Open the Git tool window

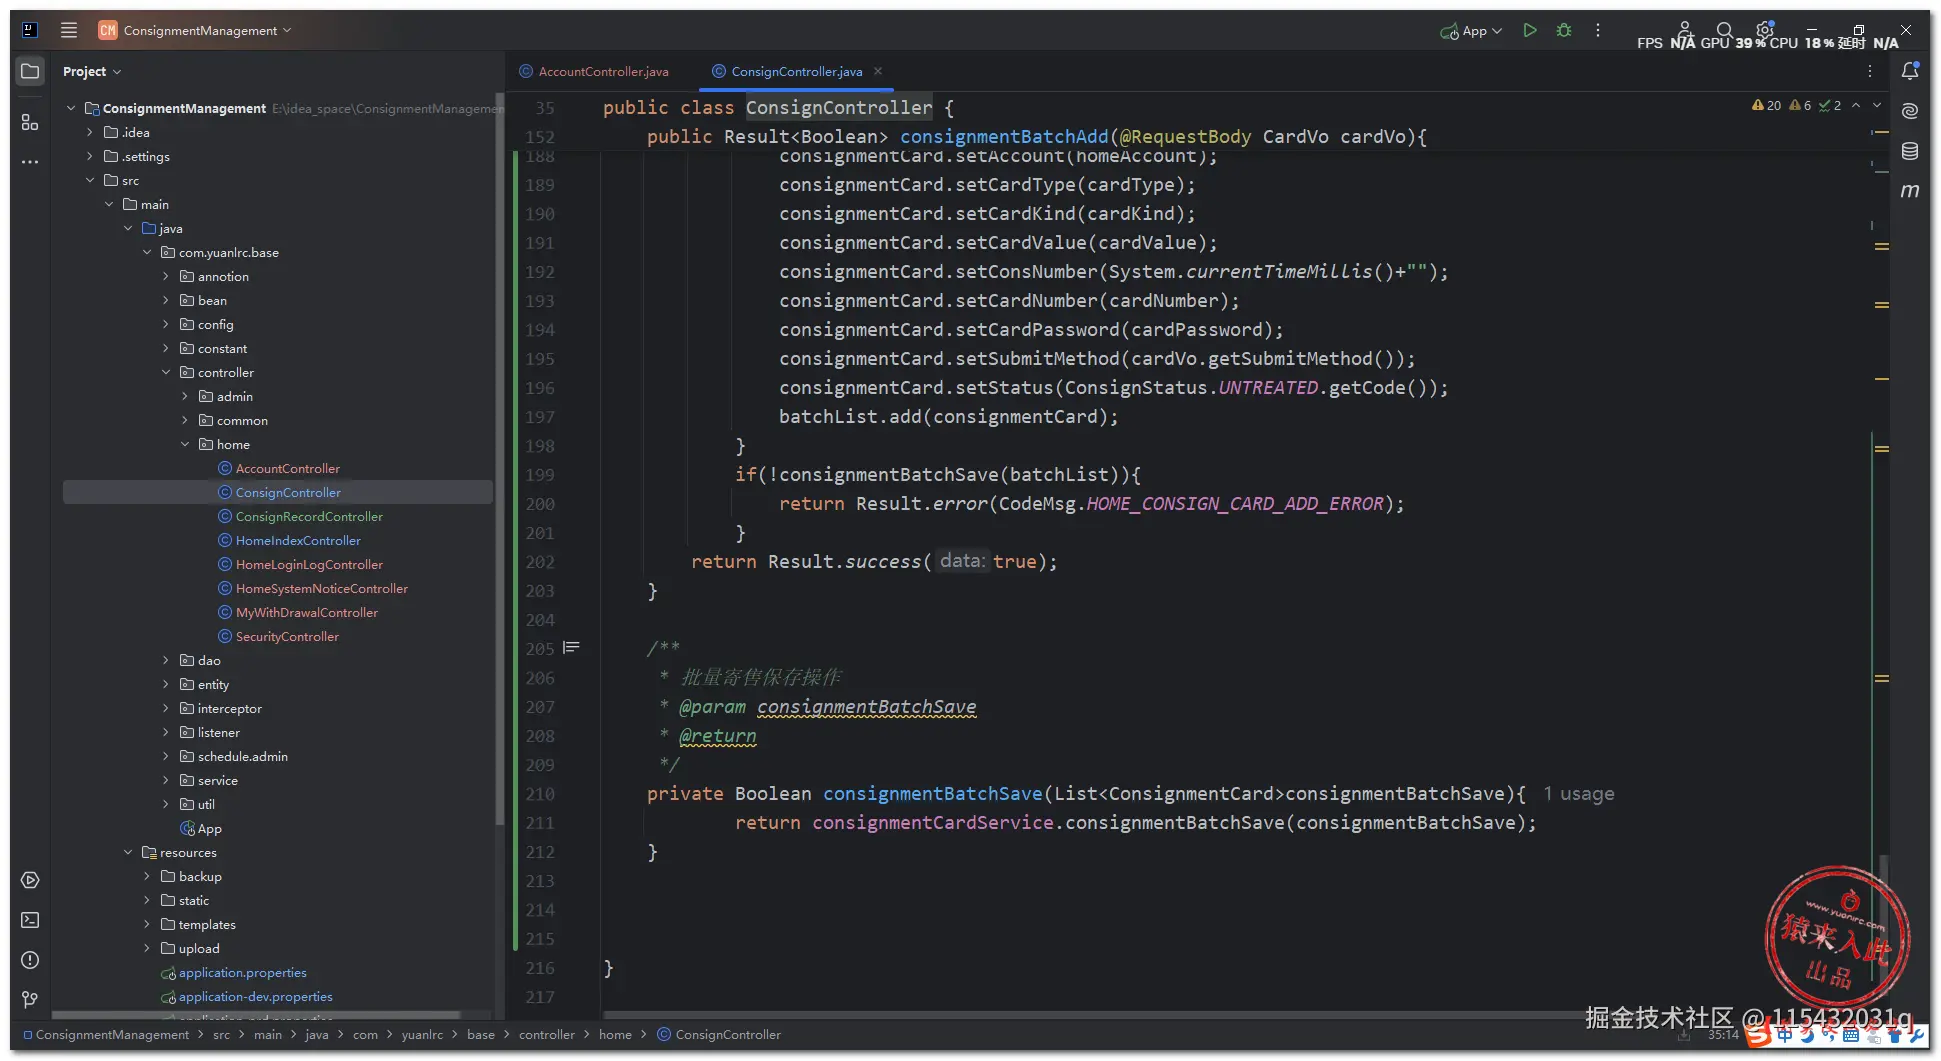coord(30,999)
